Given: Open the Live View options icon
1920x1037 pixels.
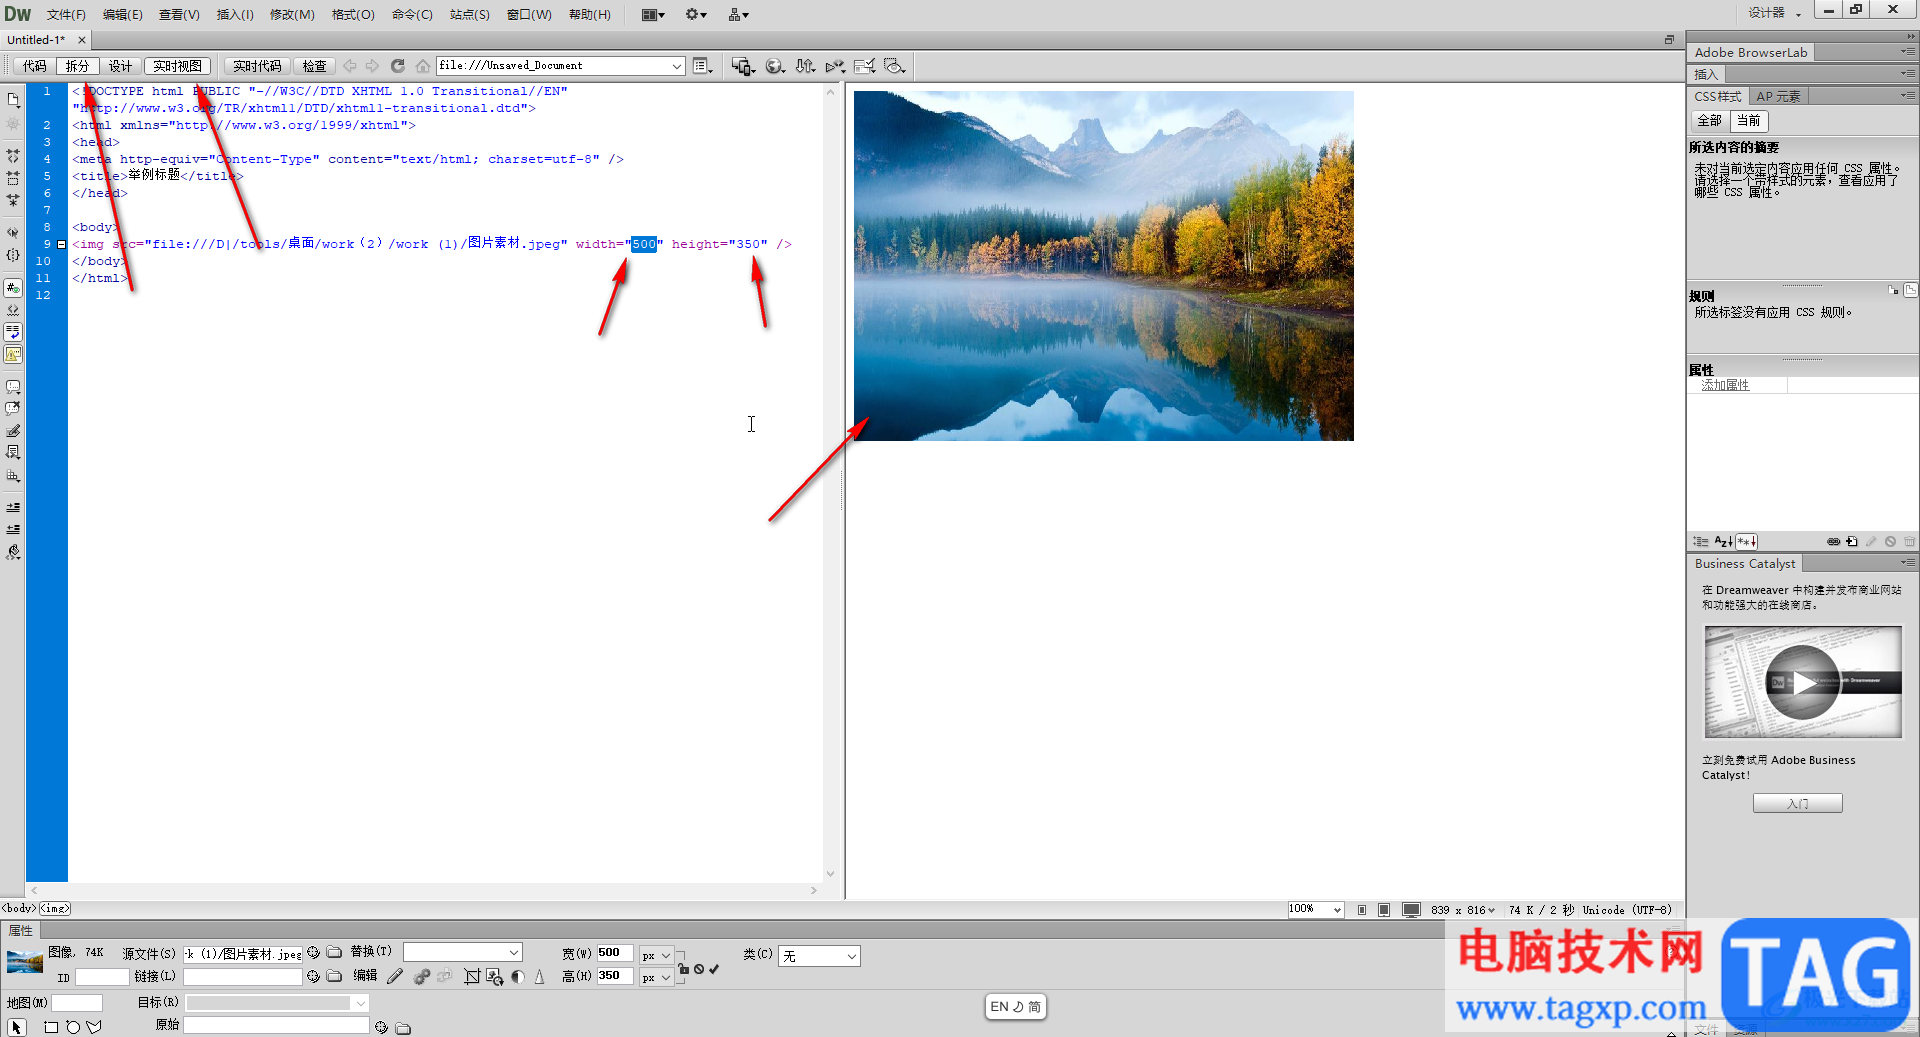Looking at the screenshot, I should (703, 66).
